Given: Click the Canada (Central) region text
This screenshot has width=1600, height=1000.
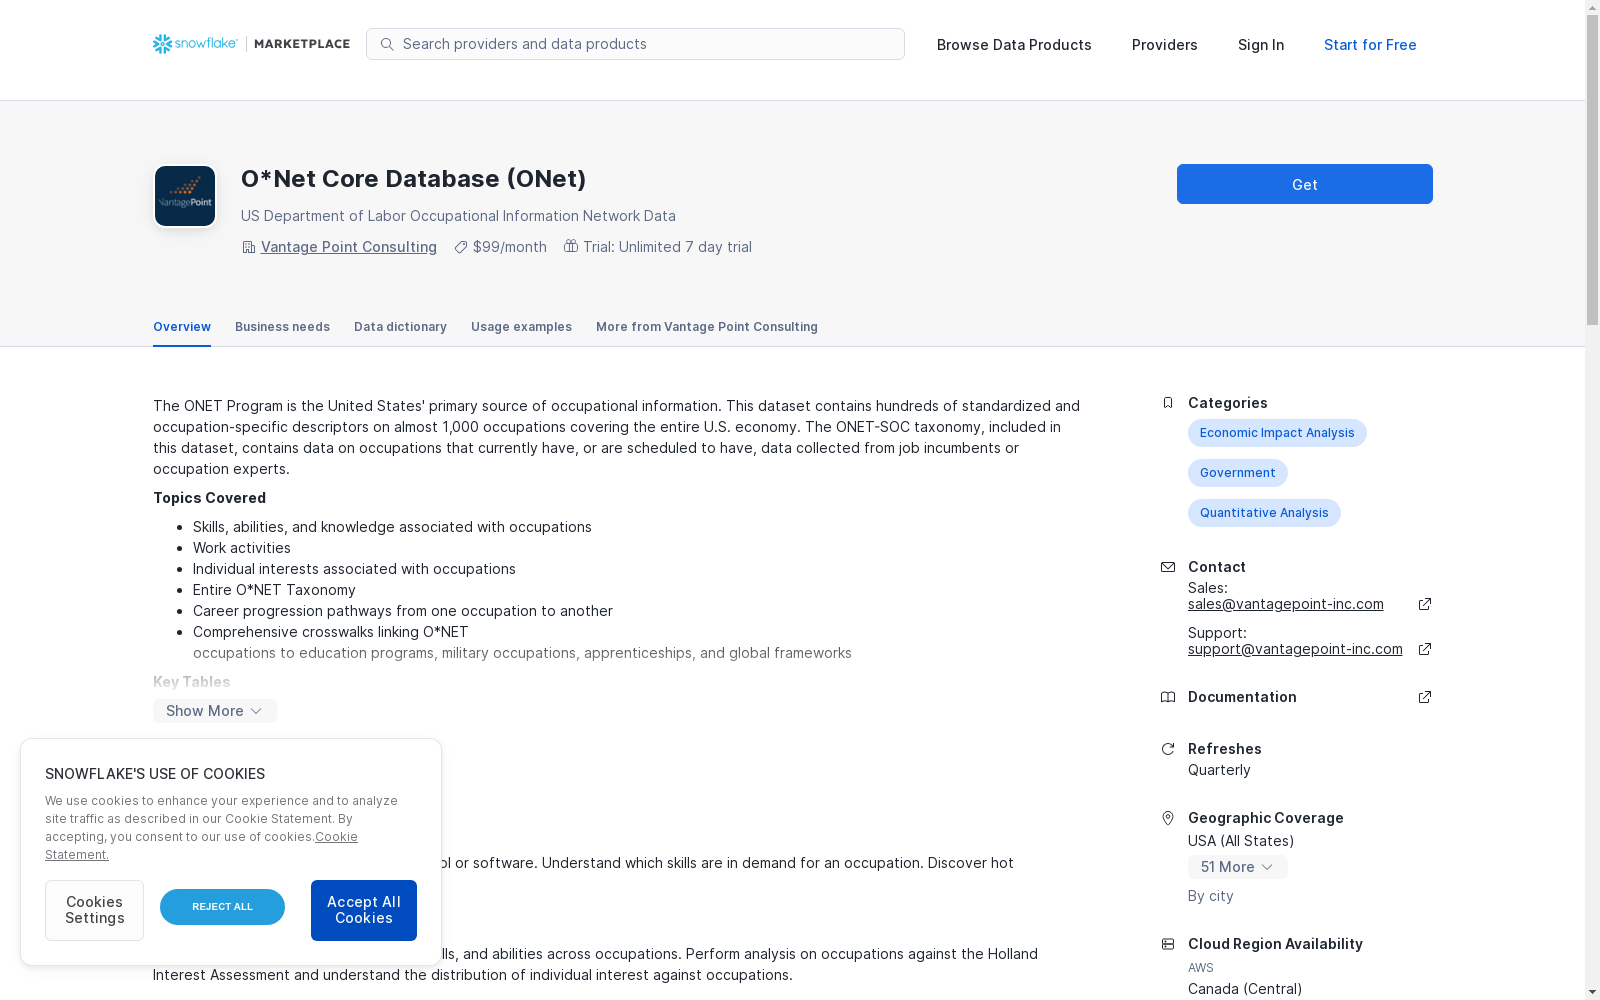Looking at the screenshot, I should [1245, 989].
